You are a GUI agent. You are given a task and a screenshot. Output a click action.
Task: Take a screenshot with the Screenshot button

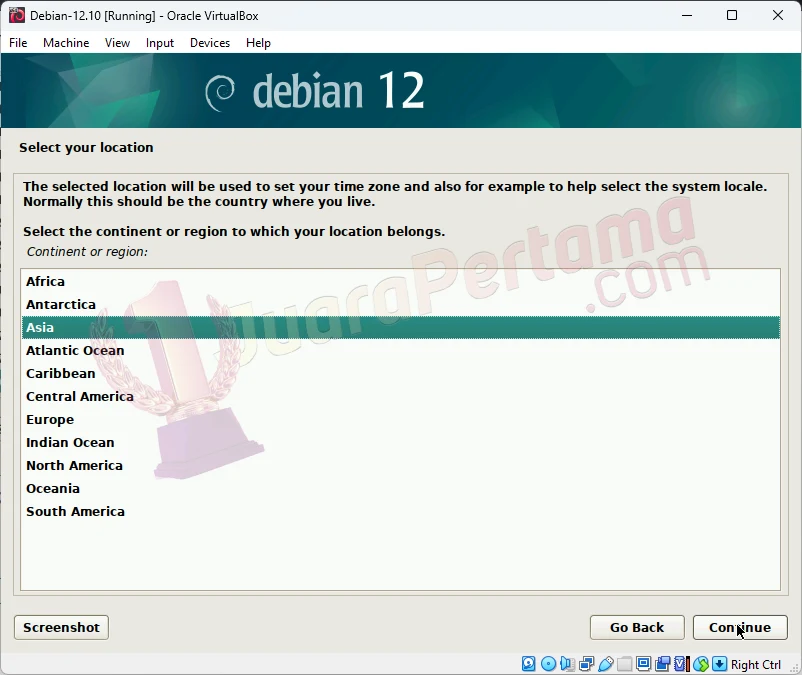click(60, 627)
